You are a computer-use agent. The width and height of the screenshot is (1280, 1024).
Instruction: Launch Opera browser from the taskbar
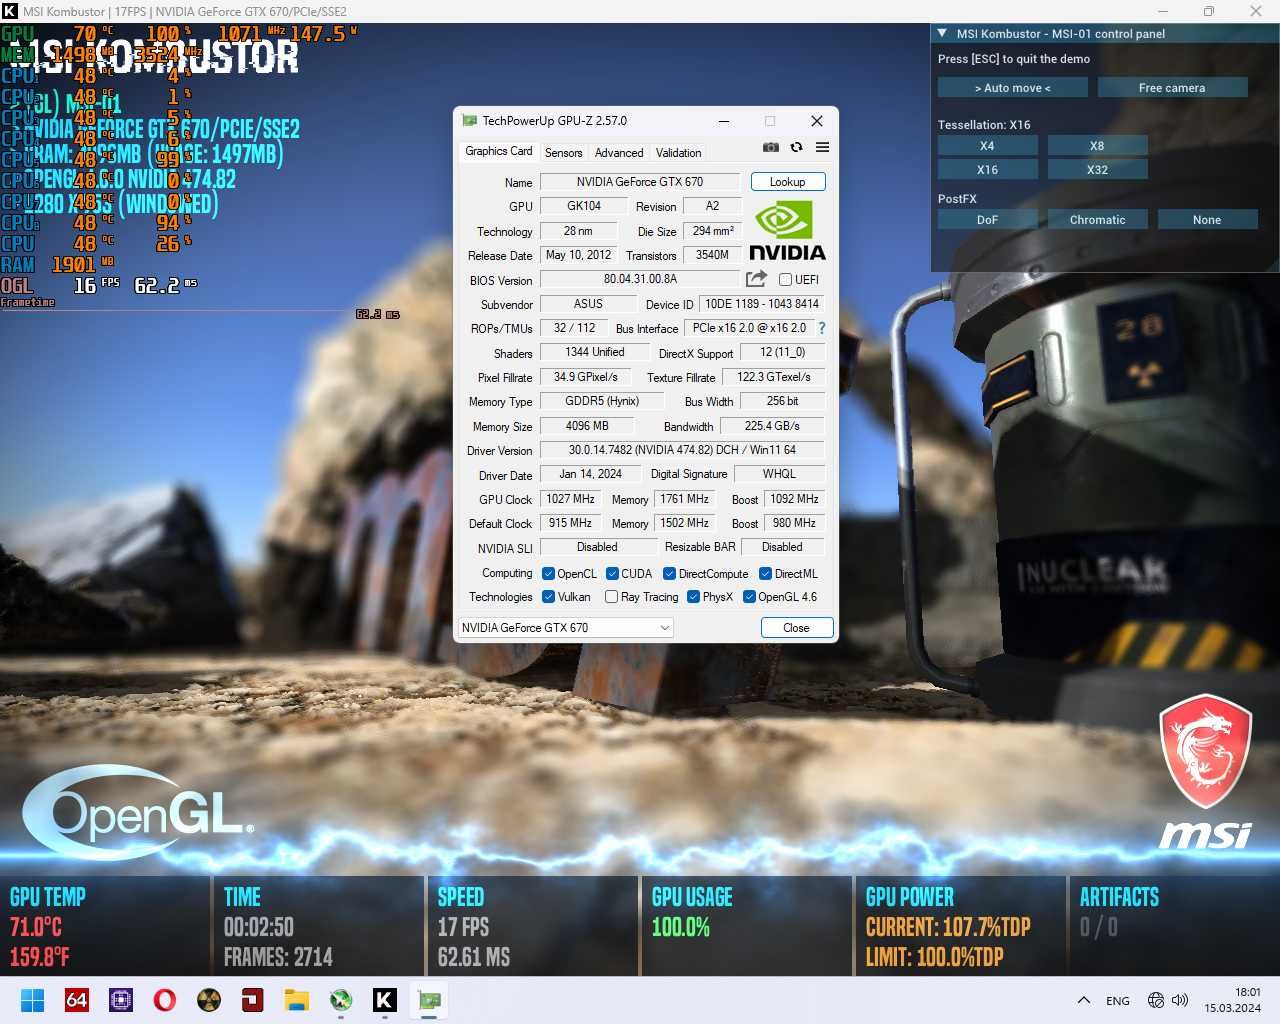click(x=165, y=1000)
